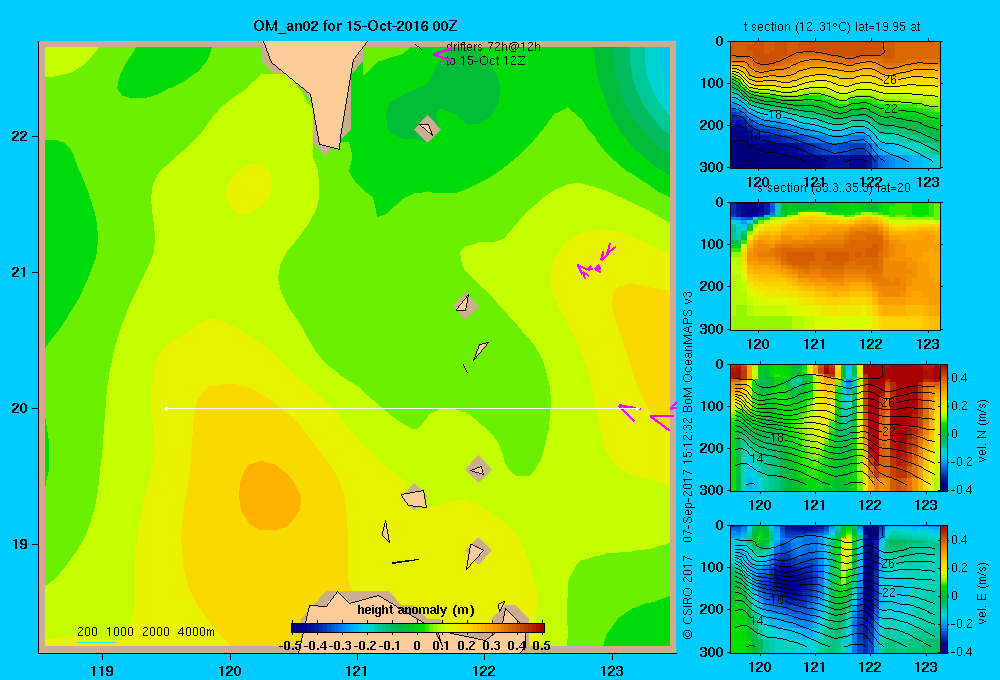The height and width of the screenshot is (680, 1000).
Task: Open the northward velocity section plot
Action: tap(835, 427)
